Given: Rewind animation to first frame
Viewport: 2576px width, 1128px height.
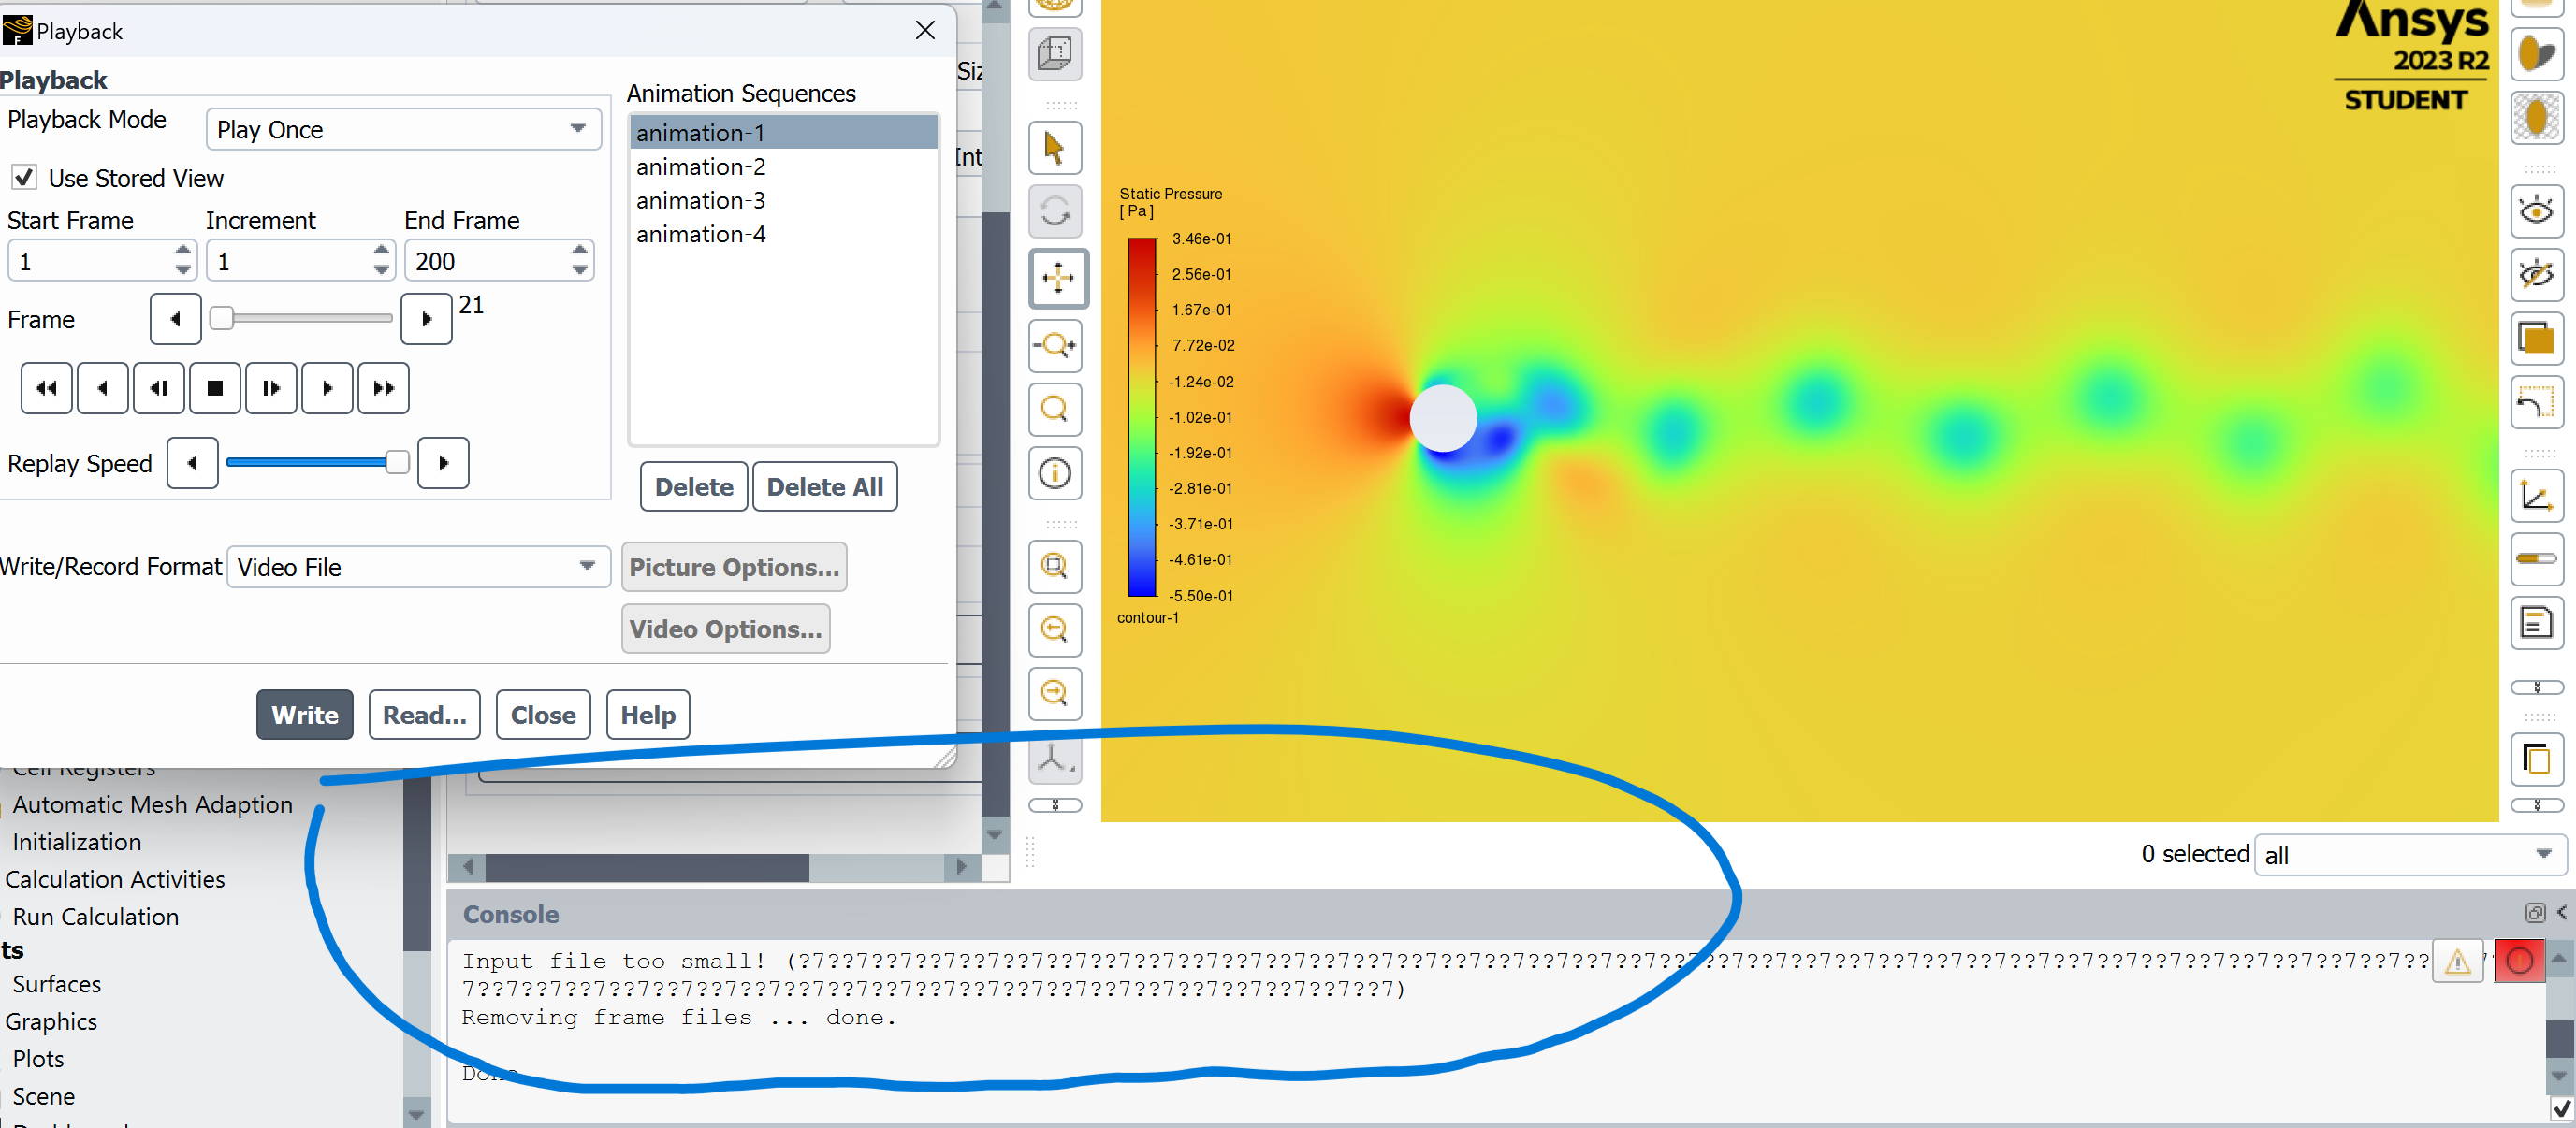Looking at the screenshot, I should click(46, 389).
